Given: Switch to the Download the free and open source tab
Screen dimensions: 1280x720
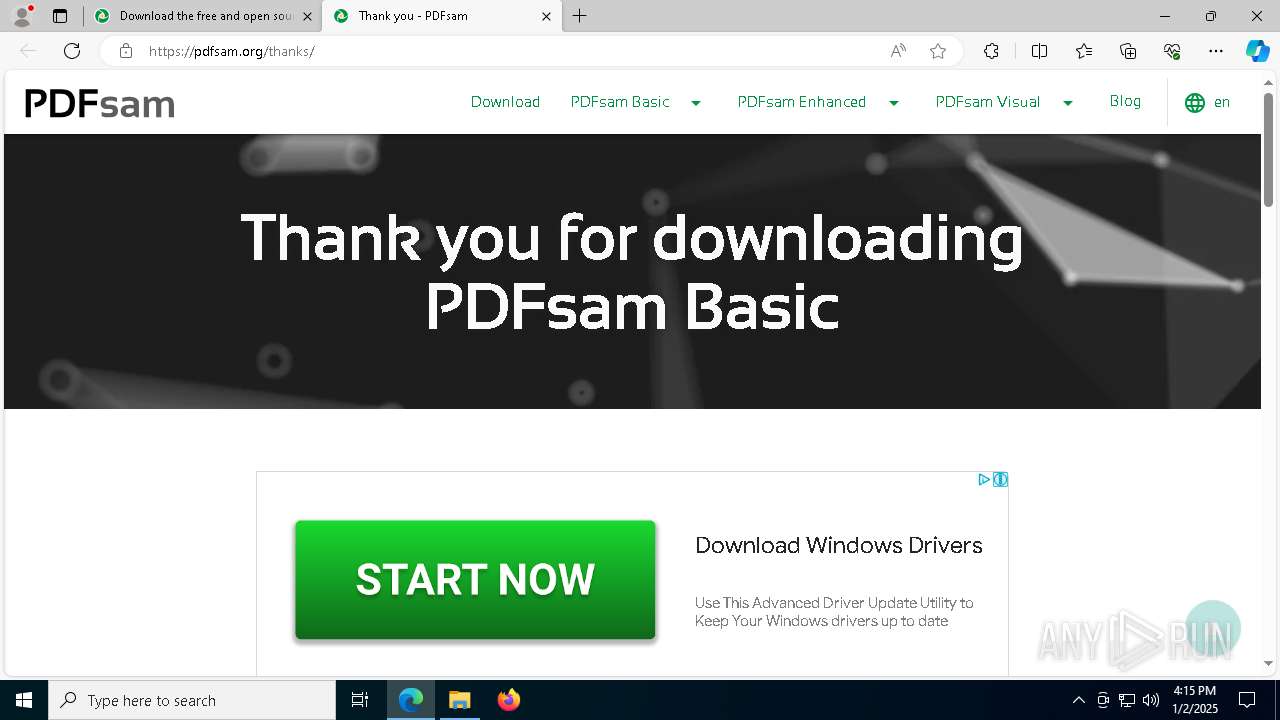Looking at the screenshot, I should pos(204,16).
